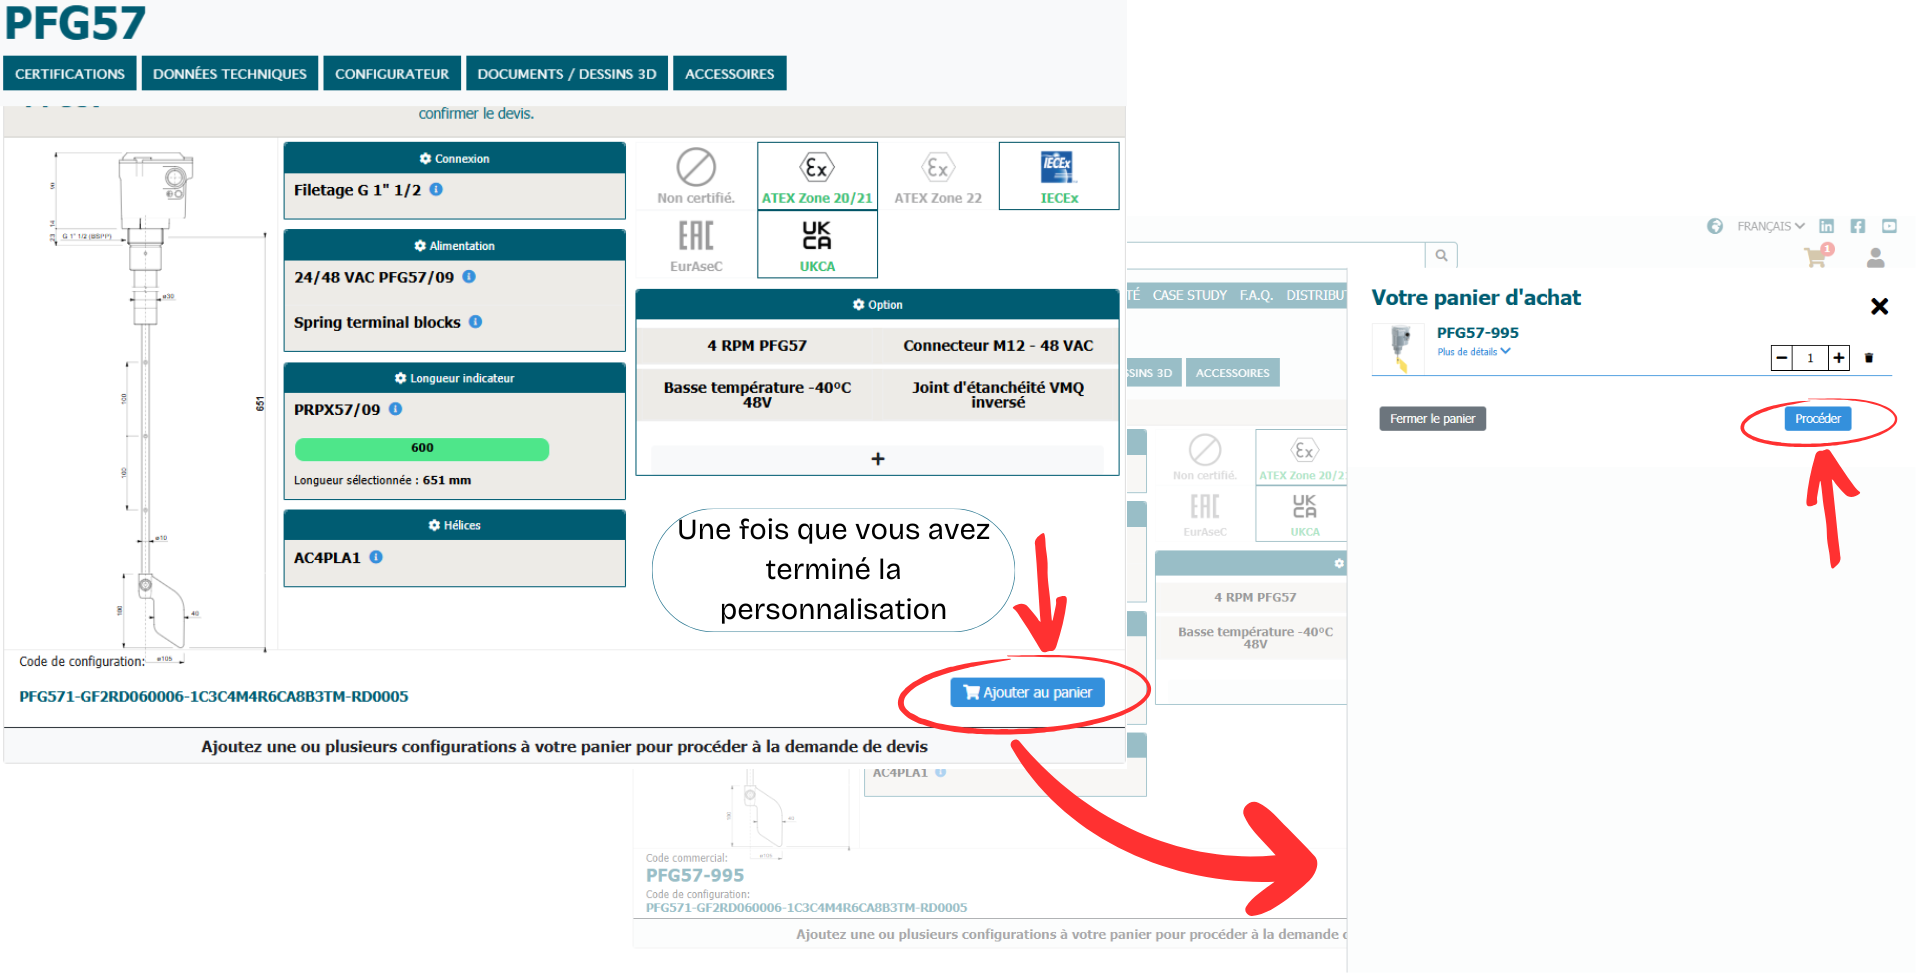Expand Plus de détails in cart

tap(1474, 352)
